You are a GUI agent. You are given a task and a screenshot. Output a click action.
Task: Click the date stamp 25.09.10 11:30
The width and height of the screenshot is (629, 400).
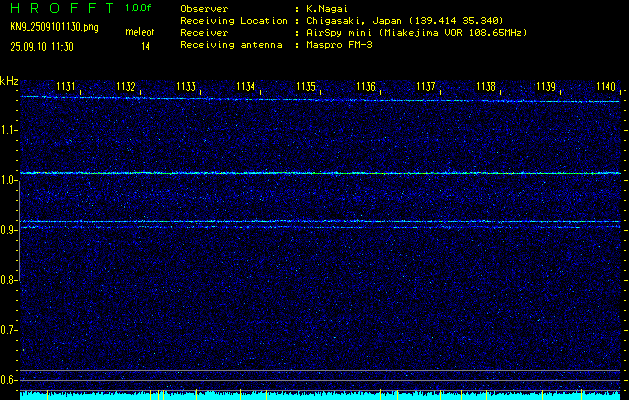(42, 47)
